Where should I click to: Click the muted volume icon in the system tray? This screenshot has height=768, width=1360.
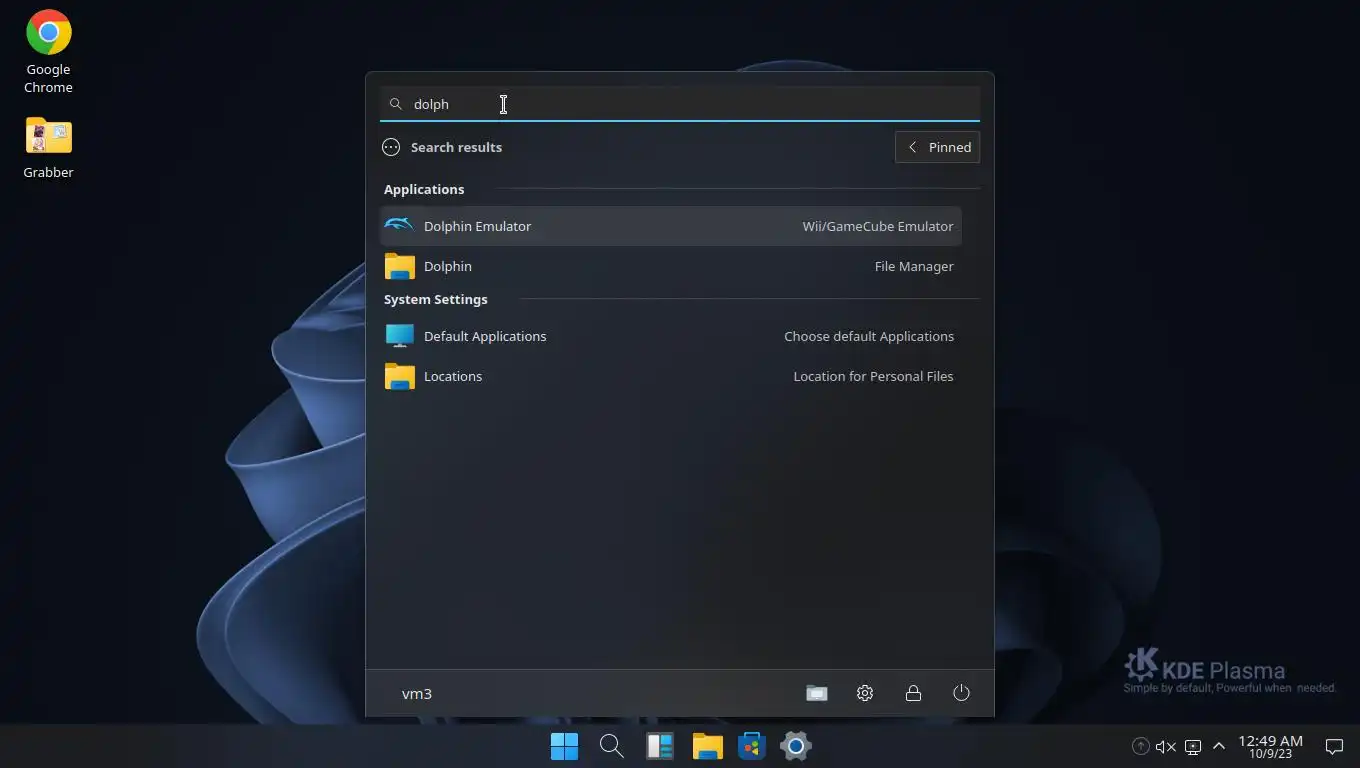pos(1166,746)
